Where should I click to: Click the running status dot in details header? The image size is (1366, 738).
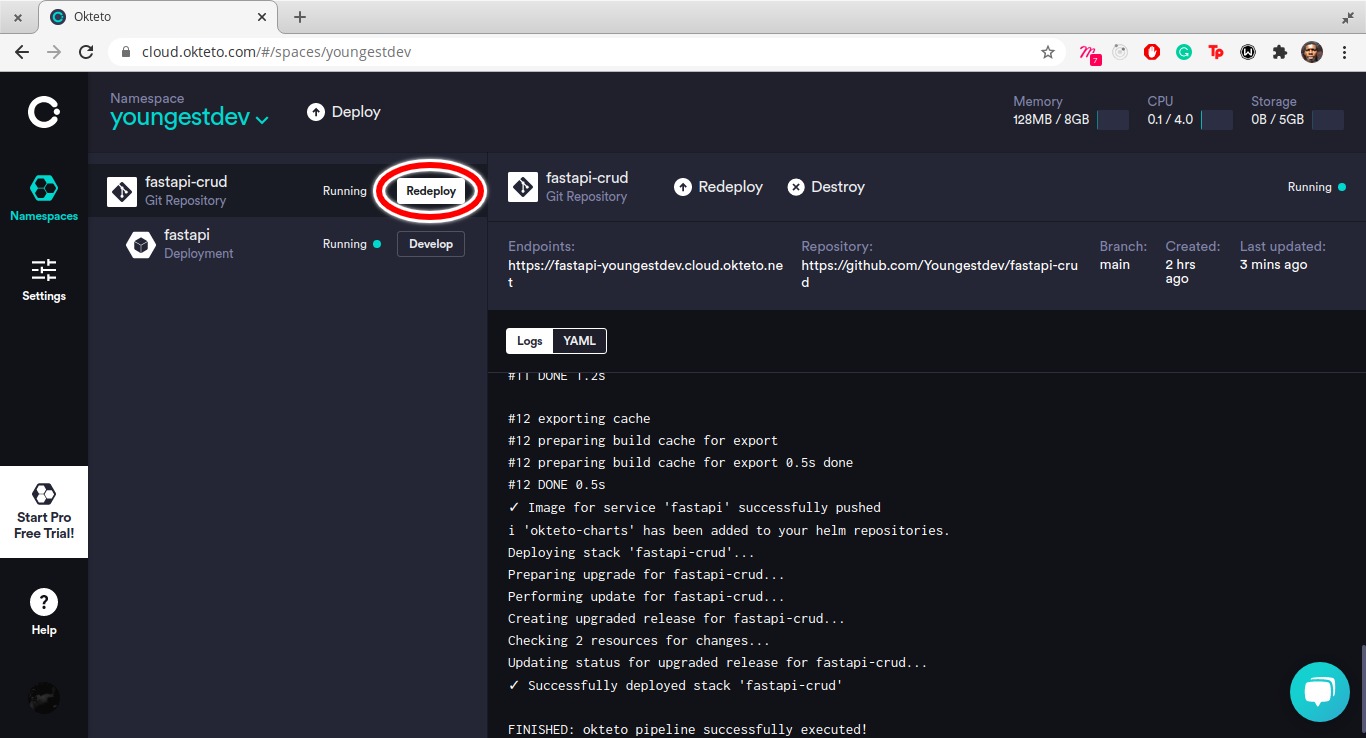click(x=1342, y=187)
